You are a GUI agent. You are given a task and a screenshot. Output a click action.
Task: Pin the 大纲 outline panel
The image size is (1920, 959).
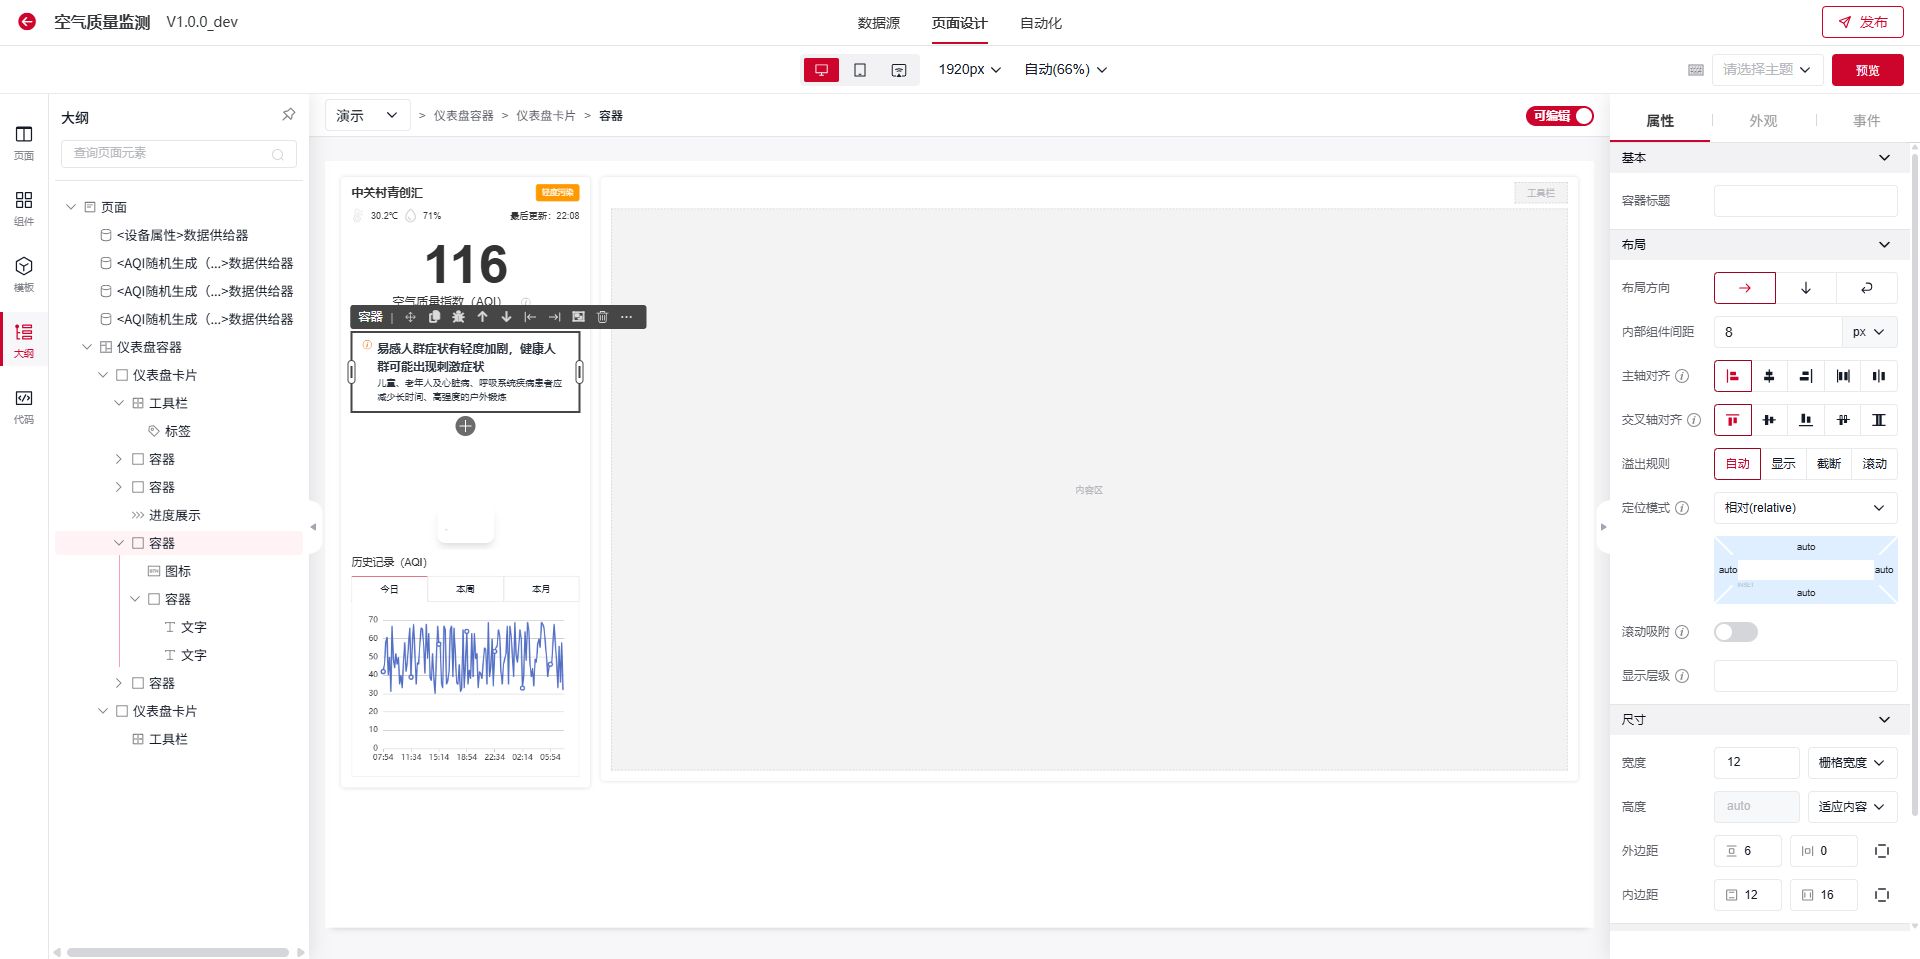[288, 115]
